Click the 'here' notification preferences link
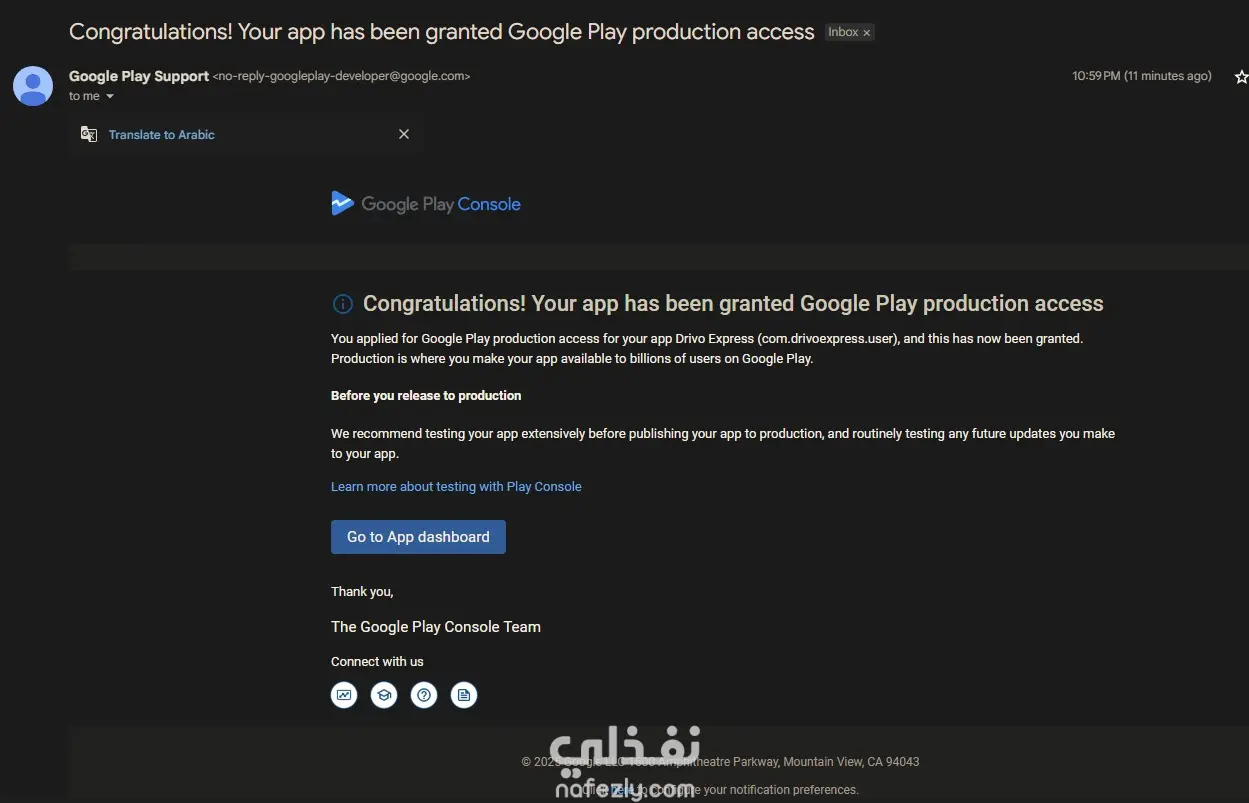The image size is (1249, 803). 622,790
